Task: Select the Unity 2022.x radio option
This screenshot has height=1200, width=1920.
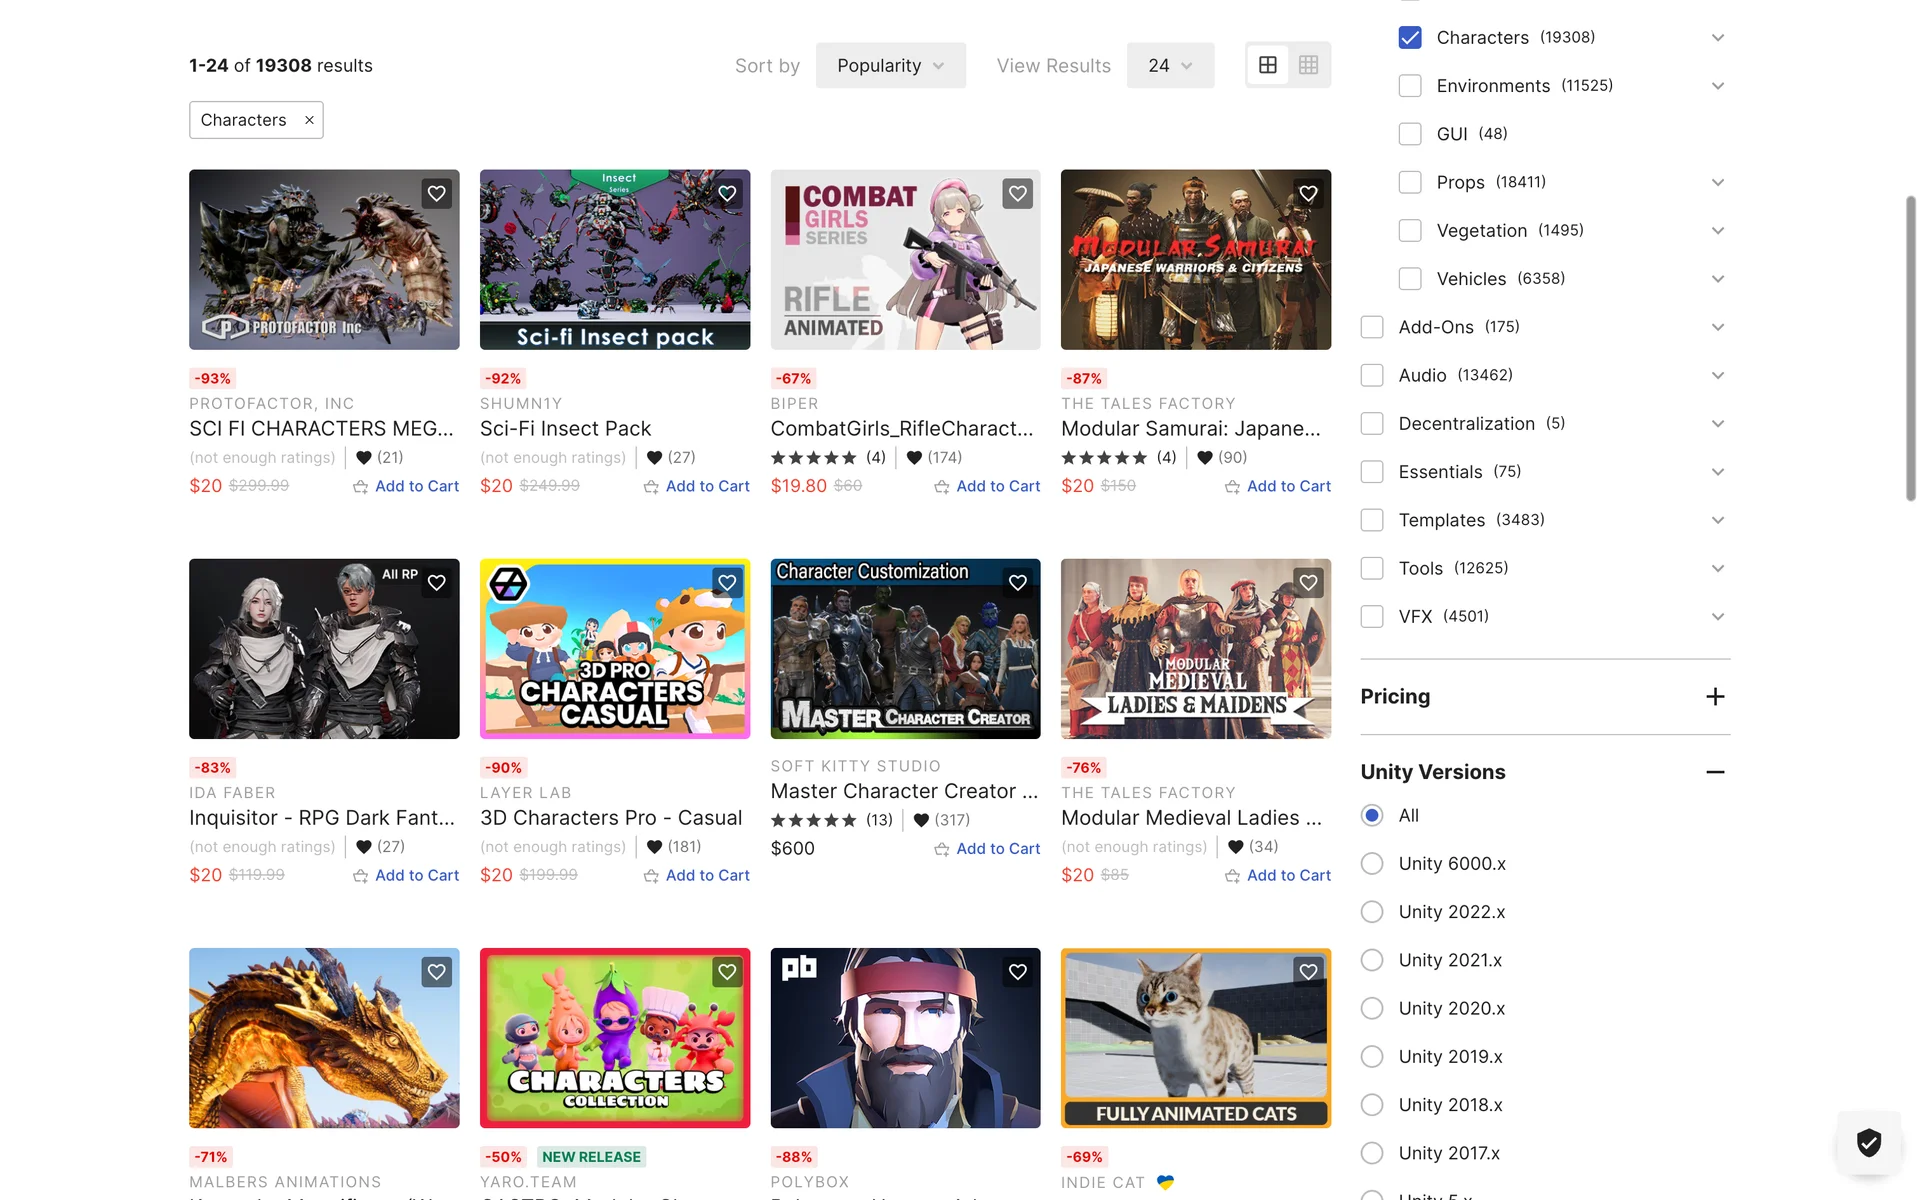Action: [x=1372, y=912]
